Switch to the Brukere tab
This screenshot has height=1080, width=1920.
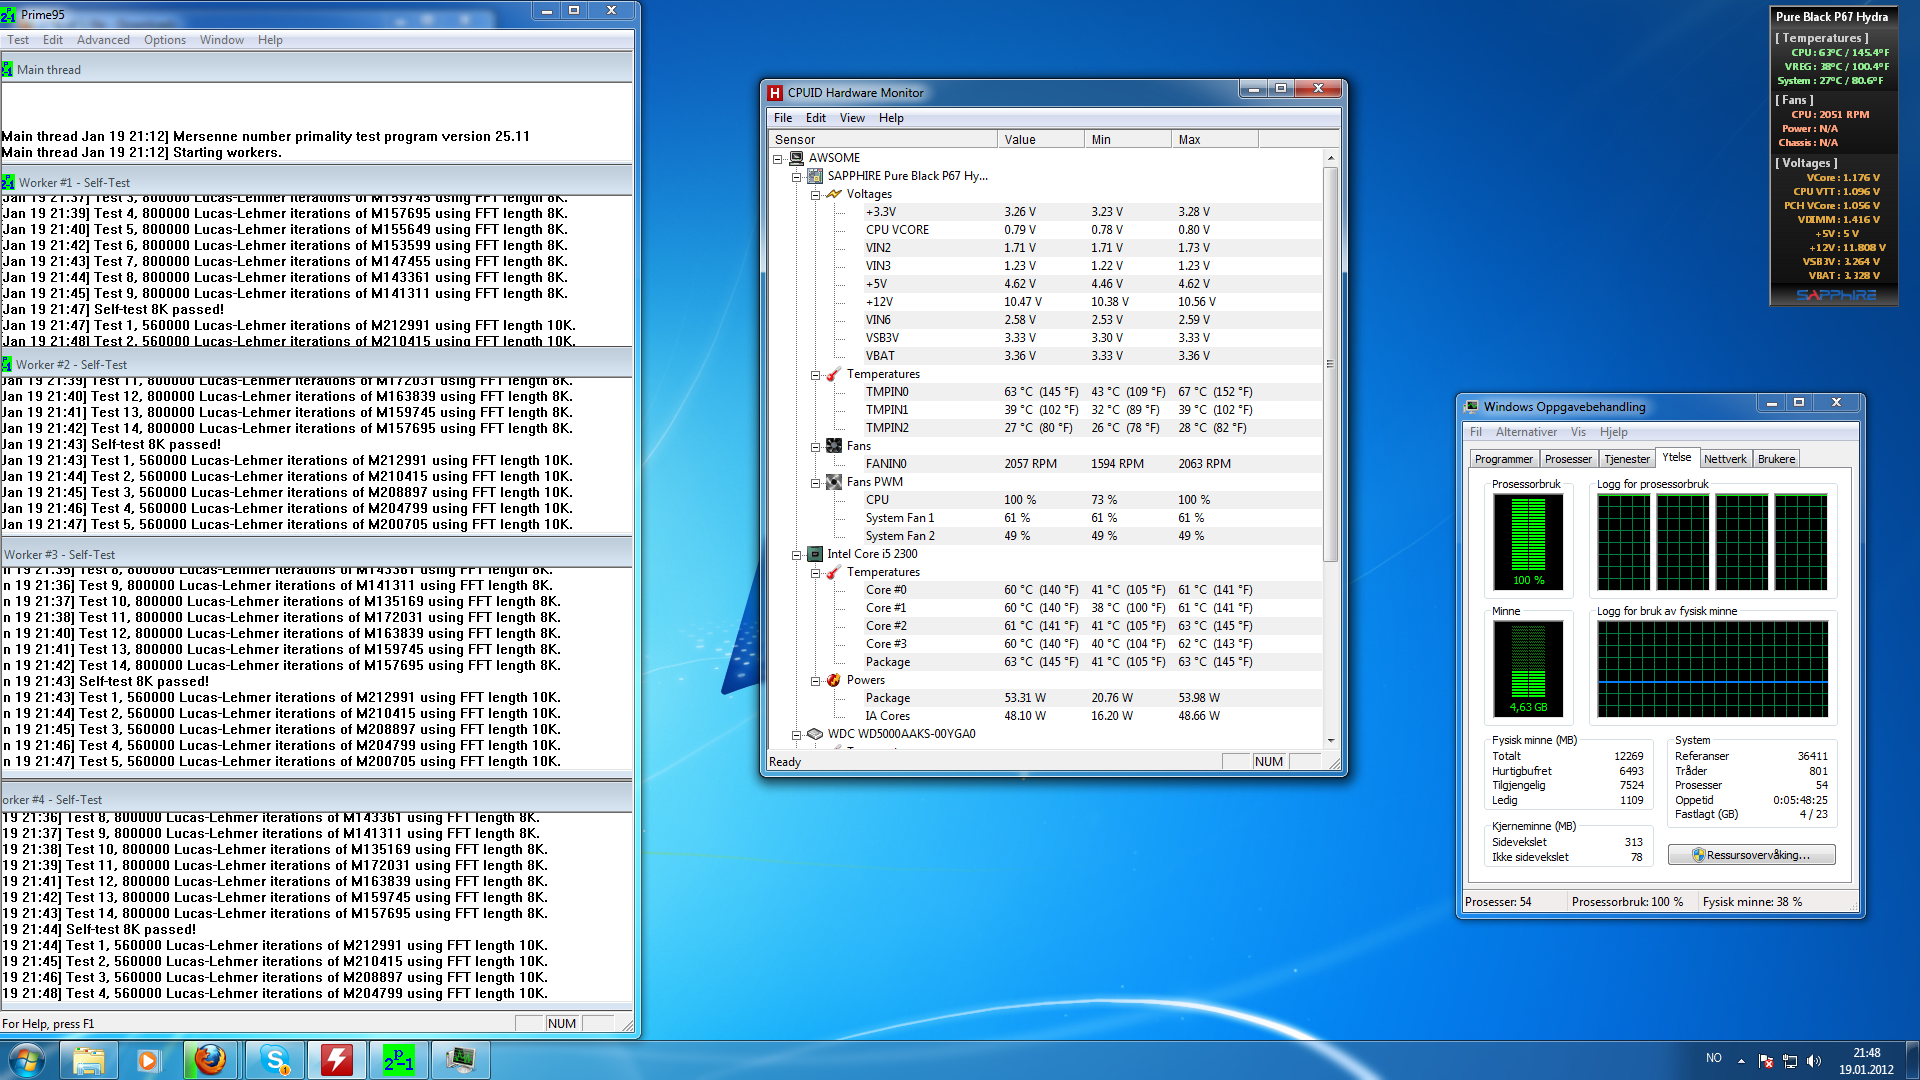1776,459
